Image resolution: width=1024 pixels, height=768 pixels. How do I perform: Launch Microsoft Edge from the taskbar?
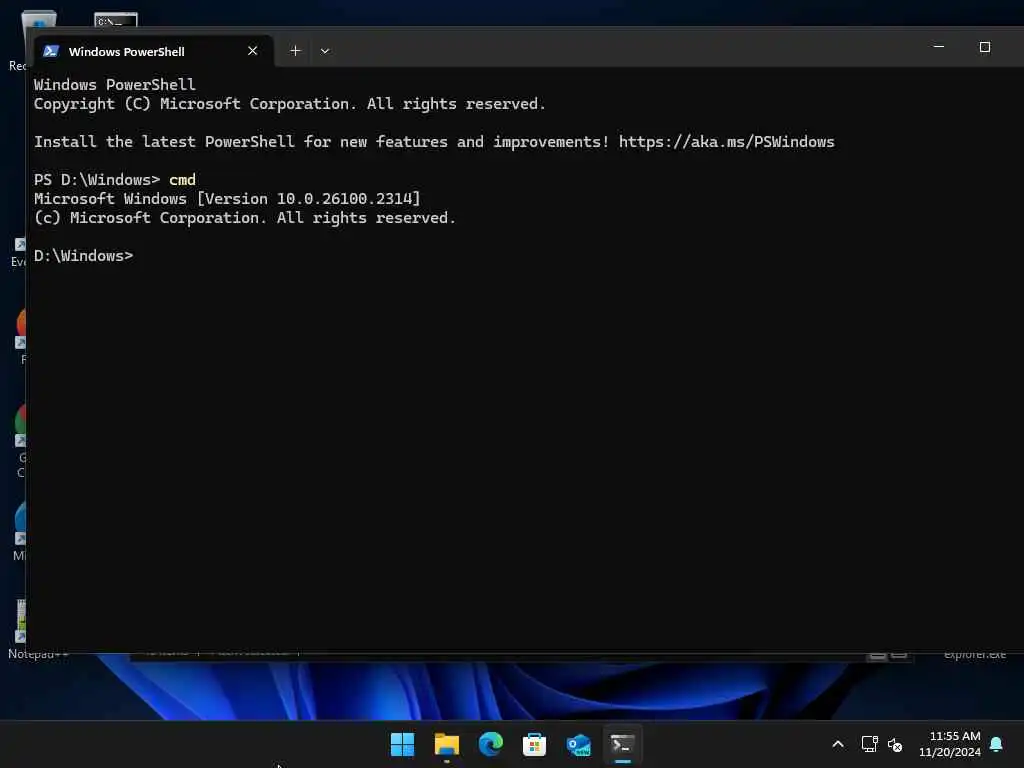(x=490, y=744)
